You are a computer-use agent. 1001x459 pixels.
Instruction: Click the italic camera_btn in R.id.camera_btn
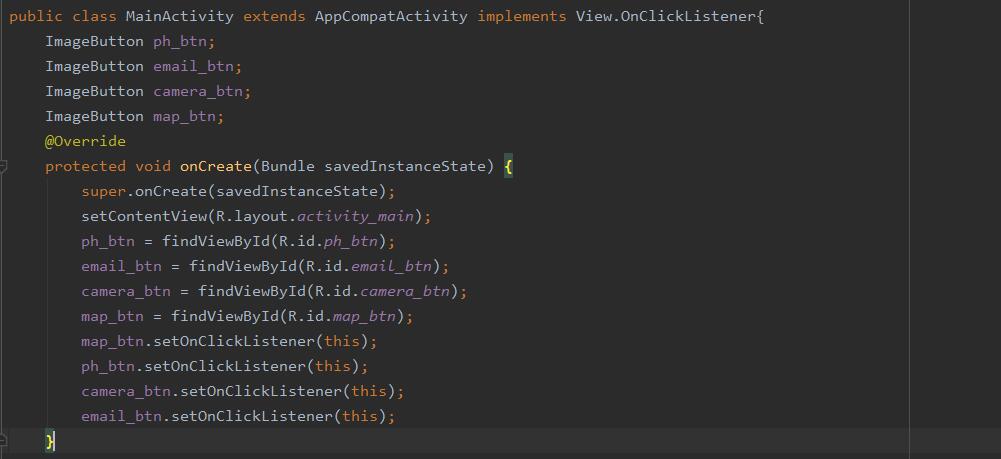click(405, 291)
